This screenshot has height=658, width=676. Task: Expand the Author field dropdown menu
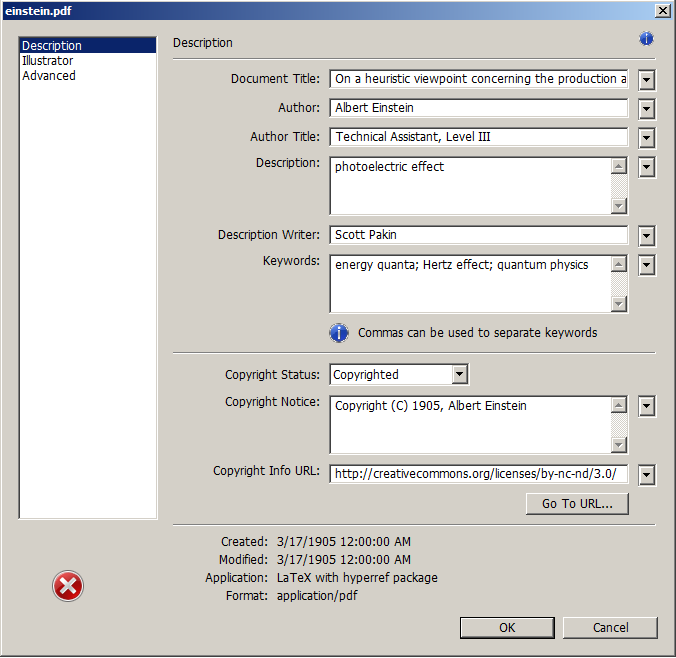click(x=647, y=109)
